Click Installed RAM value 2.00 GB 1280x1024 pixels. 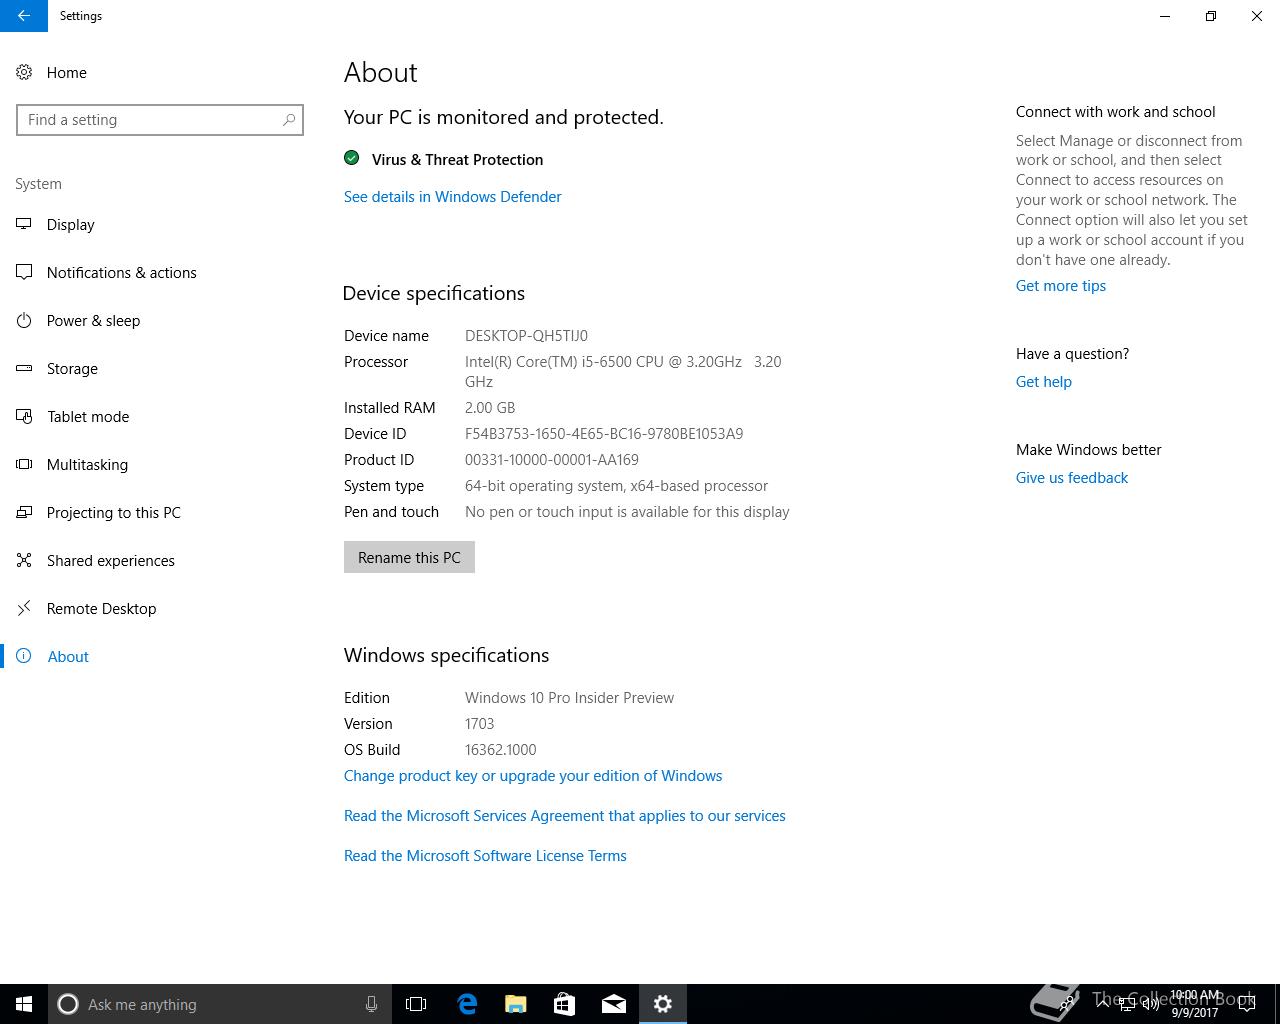click(490, 408)
